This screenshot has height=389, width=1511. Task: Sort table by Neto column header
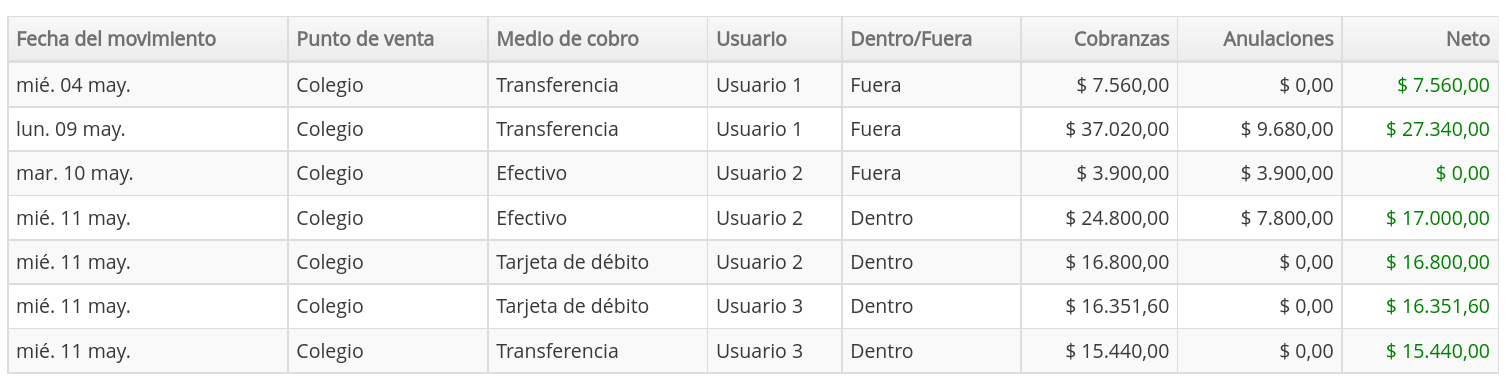pyautogui.click(x=1420, y=39)
